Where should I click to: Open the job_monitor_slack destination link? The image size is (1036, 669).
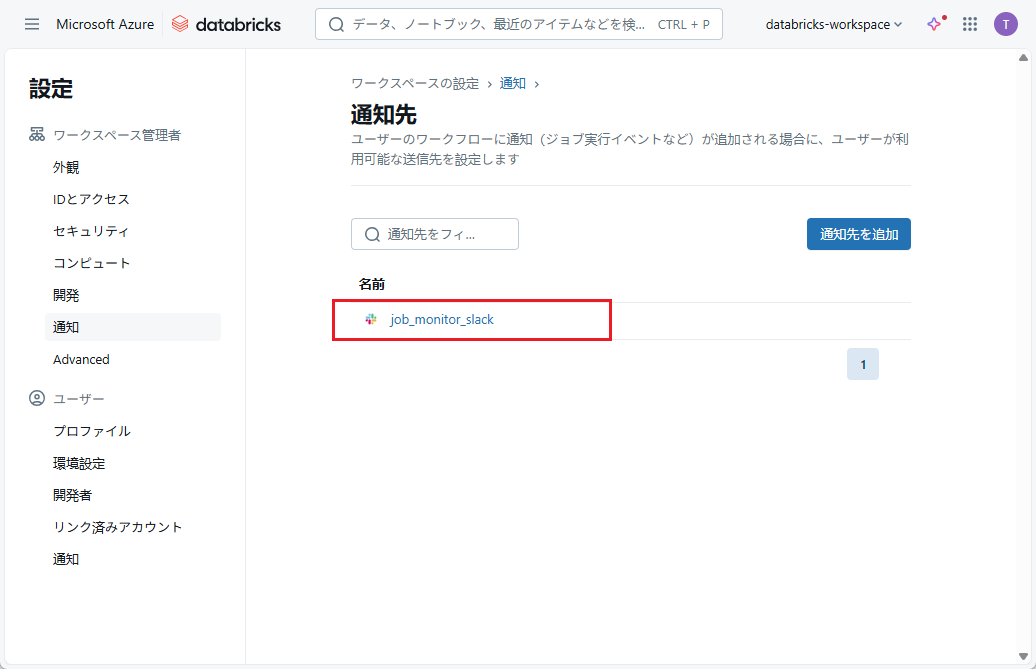[442, 320]
